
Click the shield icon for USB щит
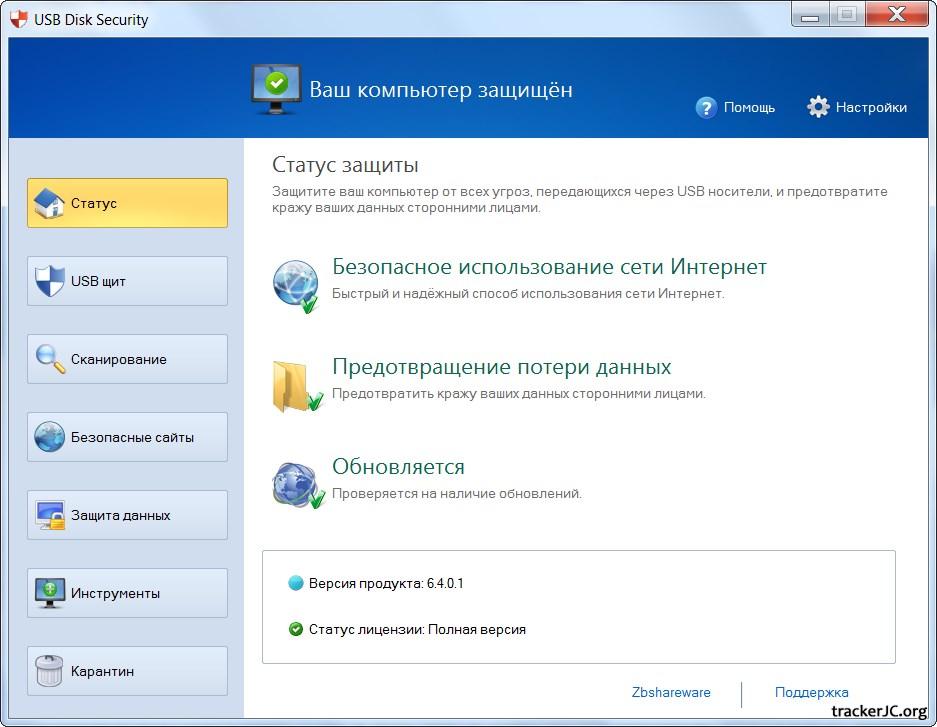pos(50,281)
